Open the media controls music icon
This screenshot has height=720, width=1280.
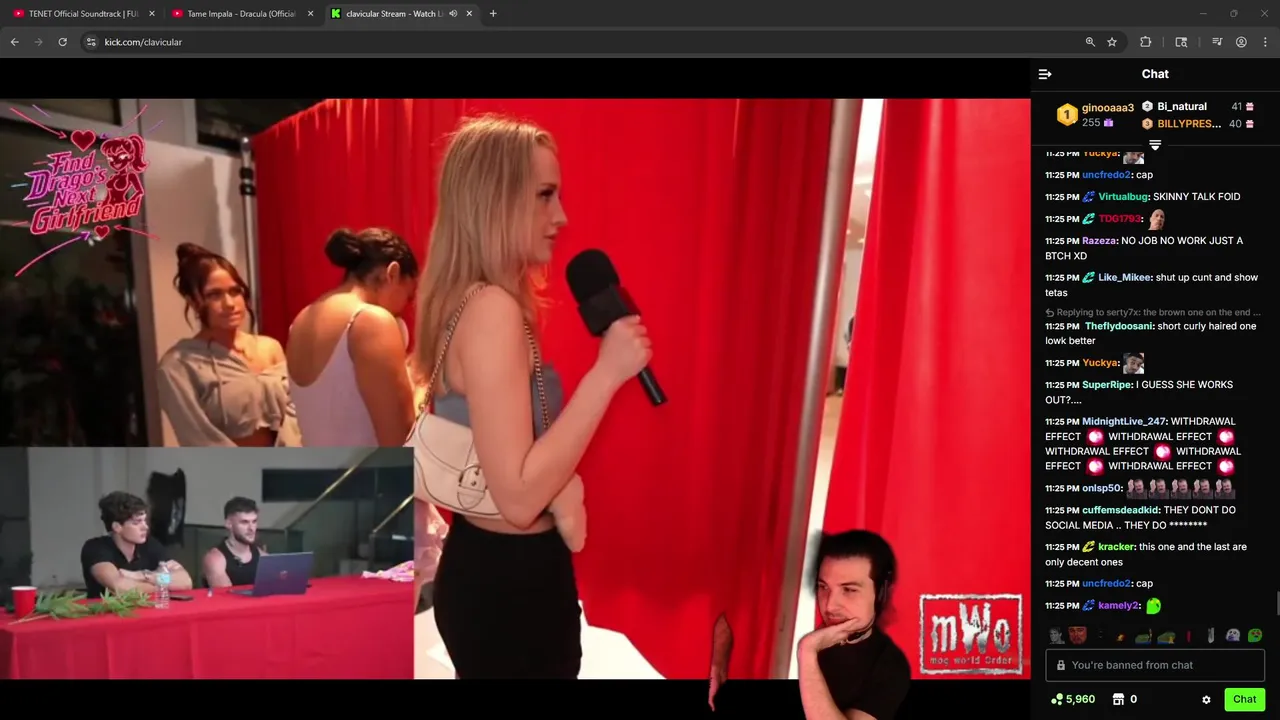(1217, 42)
